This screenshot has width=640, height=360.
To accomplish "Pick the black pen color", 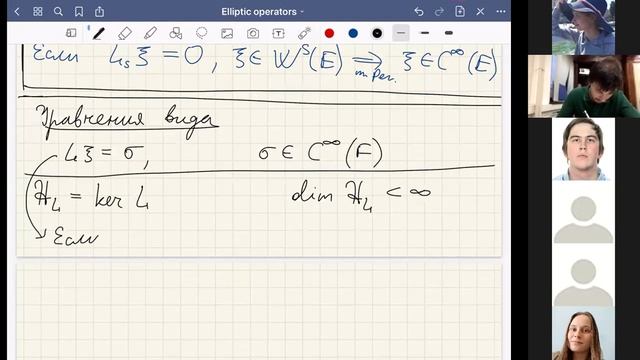I will pos(378,33).
